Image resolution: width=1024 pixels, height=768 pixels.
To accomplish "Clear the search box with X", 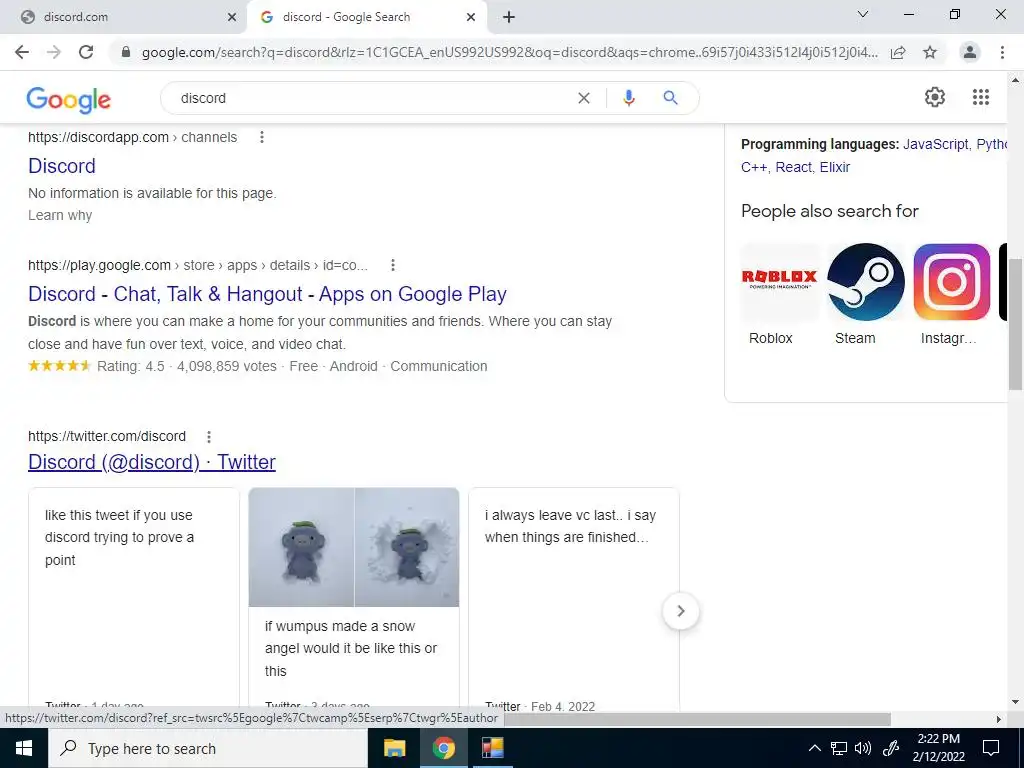I will (x=584, y=98).
